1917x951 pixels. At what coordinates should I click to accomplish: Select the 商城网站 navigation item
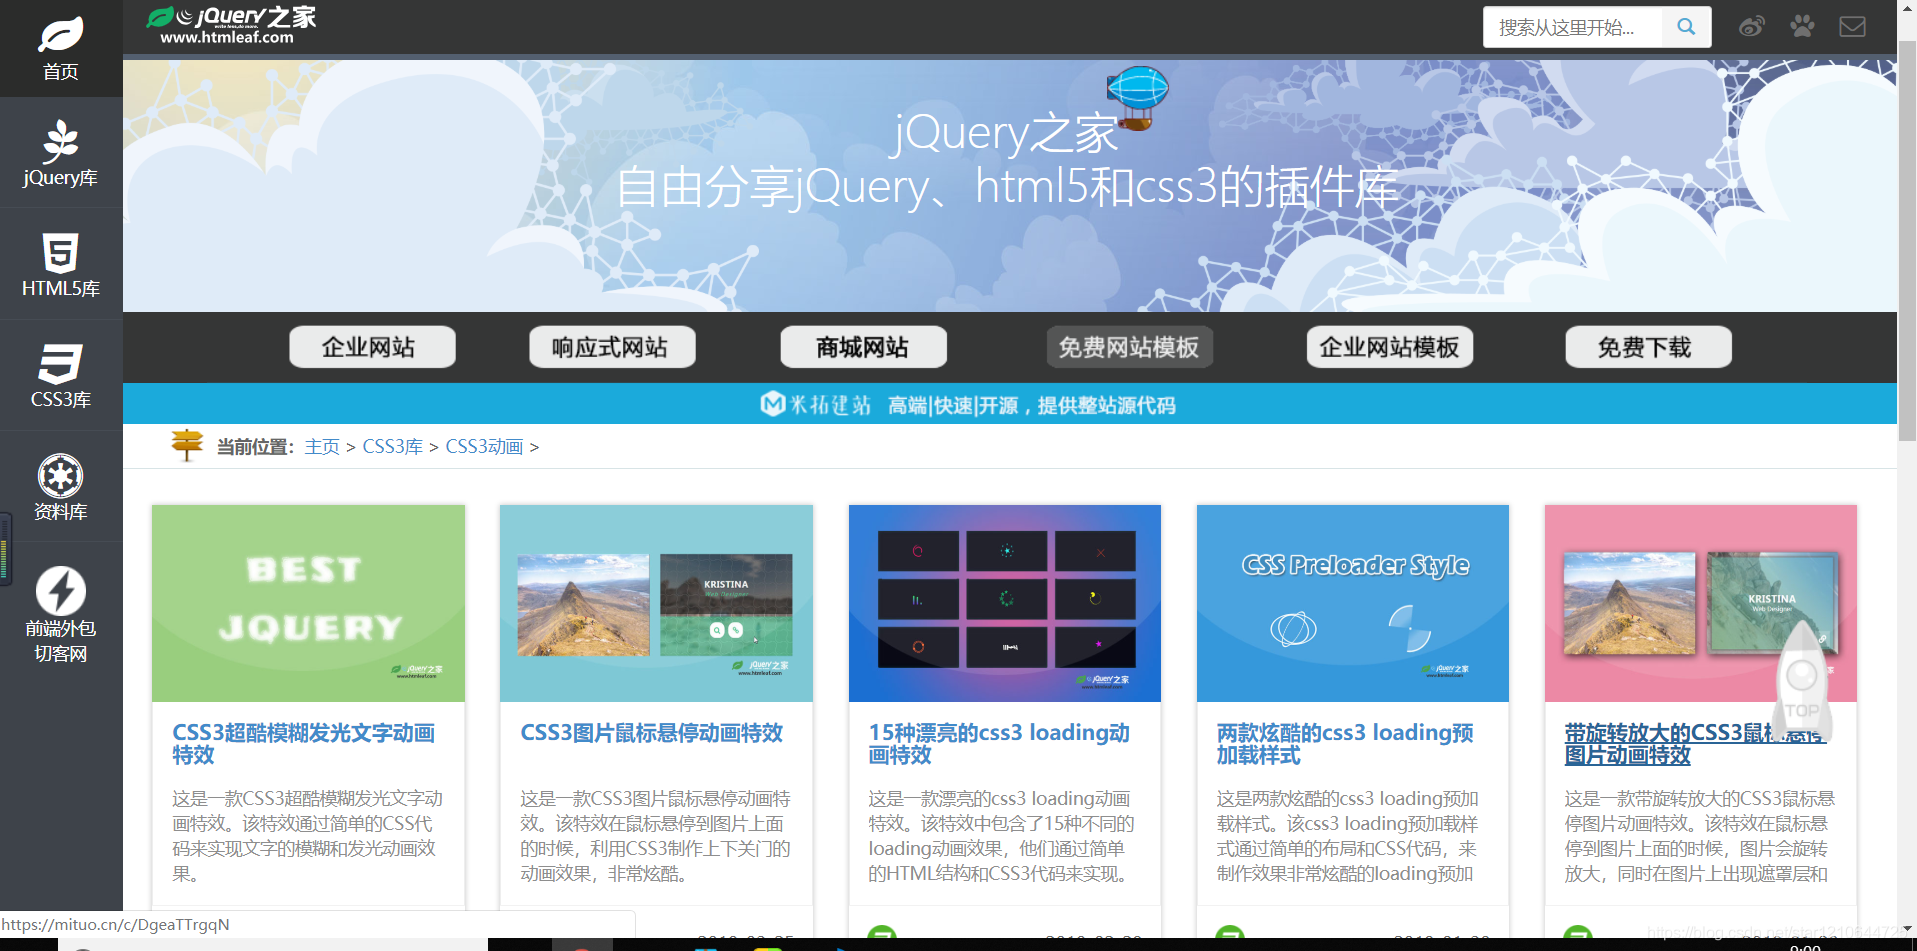click(862, 347)
